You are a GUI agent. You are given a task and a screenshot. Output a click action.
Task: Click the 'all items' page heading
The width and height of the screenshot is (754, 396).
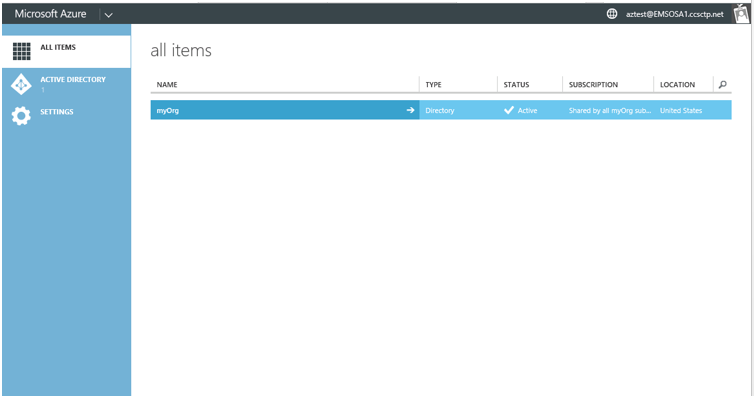click(181, 50)
